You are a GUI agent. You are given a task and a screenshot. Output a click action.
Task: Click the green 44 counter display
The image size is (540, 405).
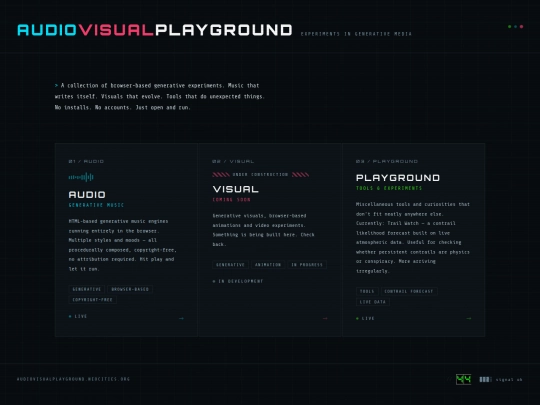tap(464, 379)
